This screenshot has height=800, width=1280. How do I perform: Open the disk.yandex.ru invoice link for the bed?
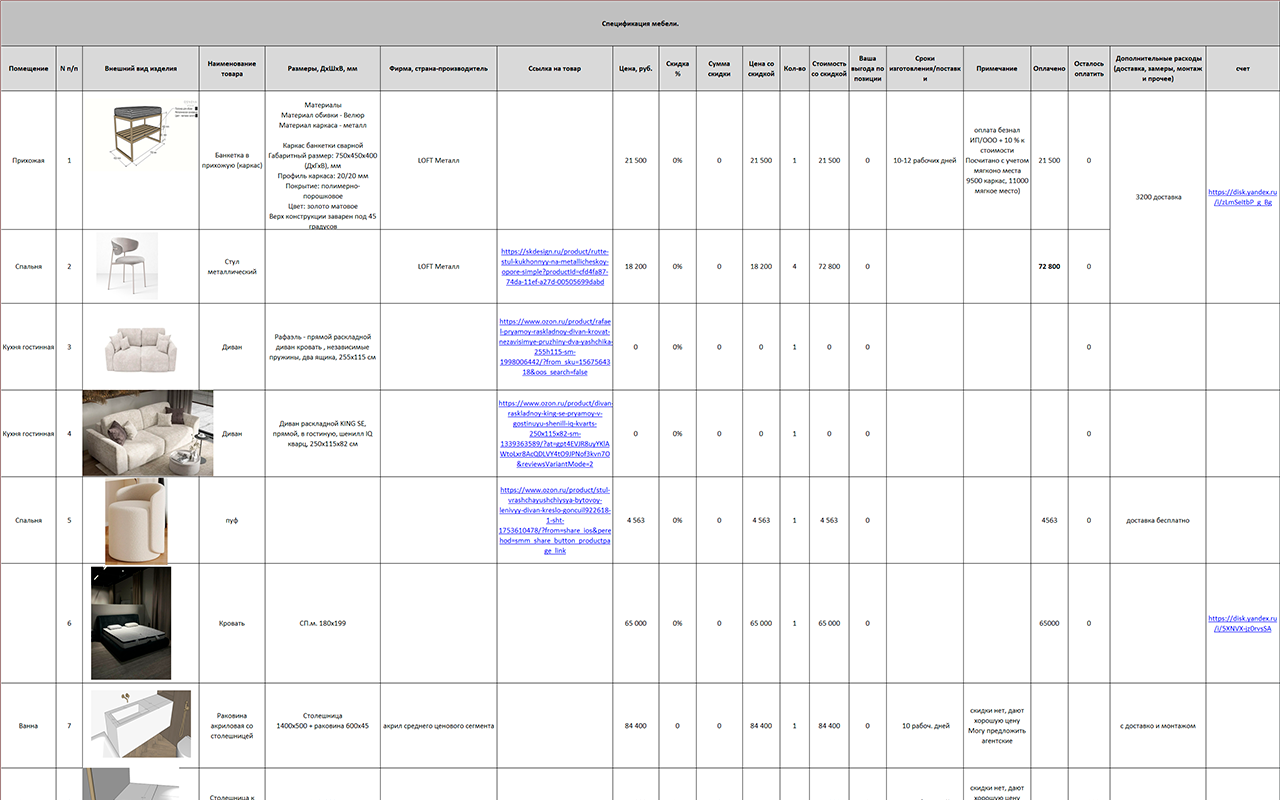point(1242,624)
